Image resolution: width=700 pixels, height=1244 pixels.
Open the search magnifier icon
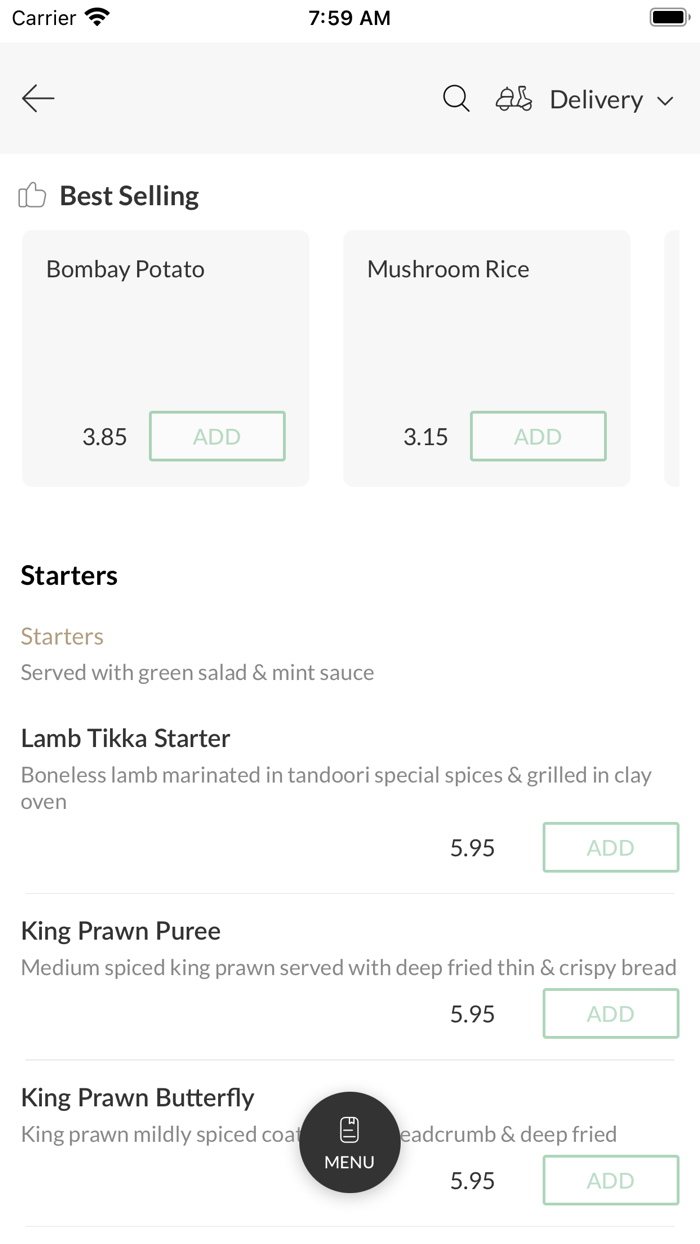[456, 98]
